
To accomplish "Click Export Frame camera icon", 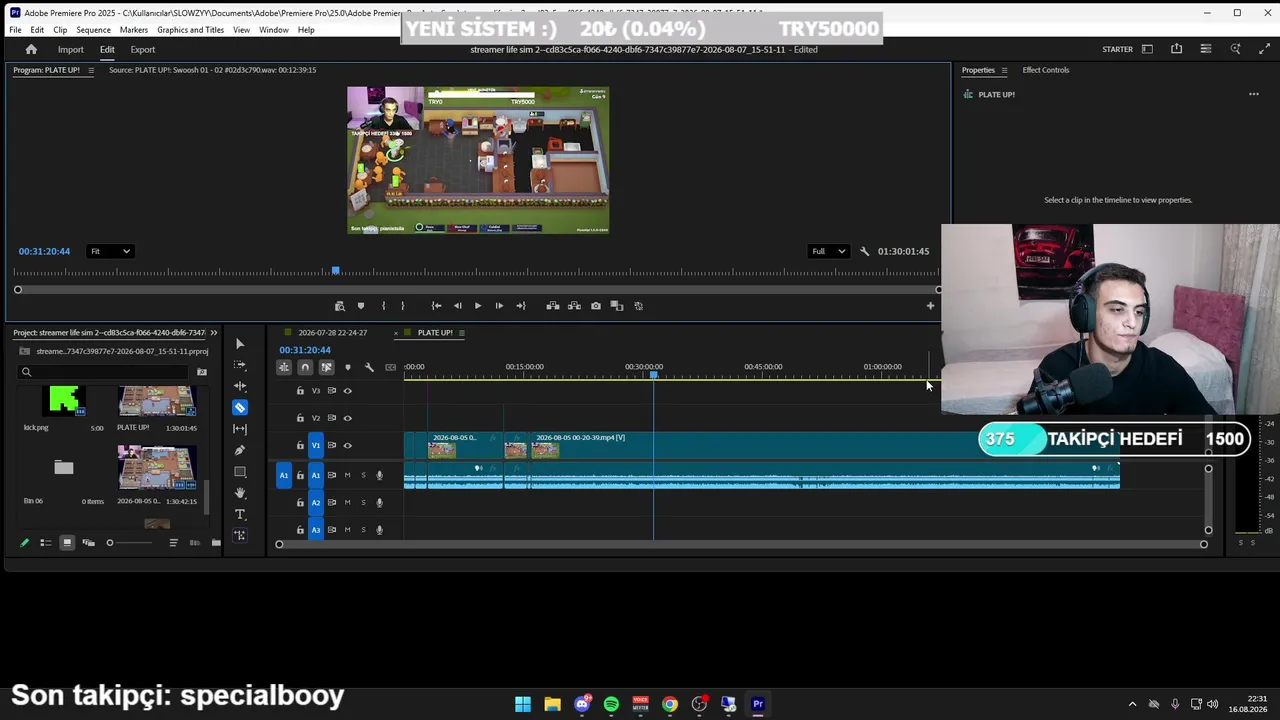I will coord(596,306).
